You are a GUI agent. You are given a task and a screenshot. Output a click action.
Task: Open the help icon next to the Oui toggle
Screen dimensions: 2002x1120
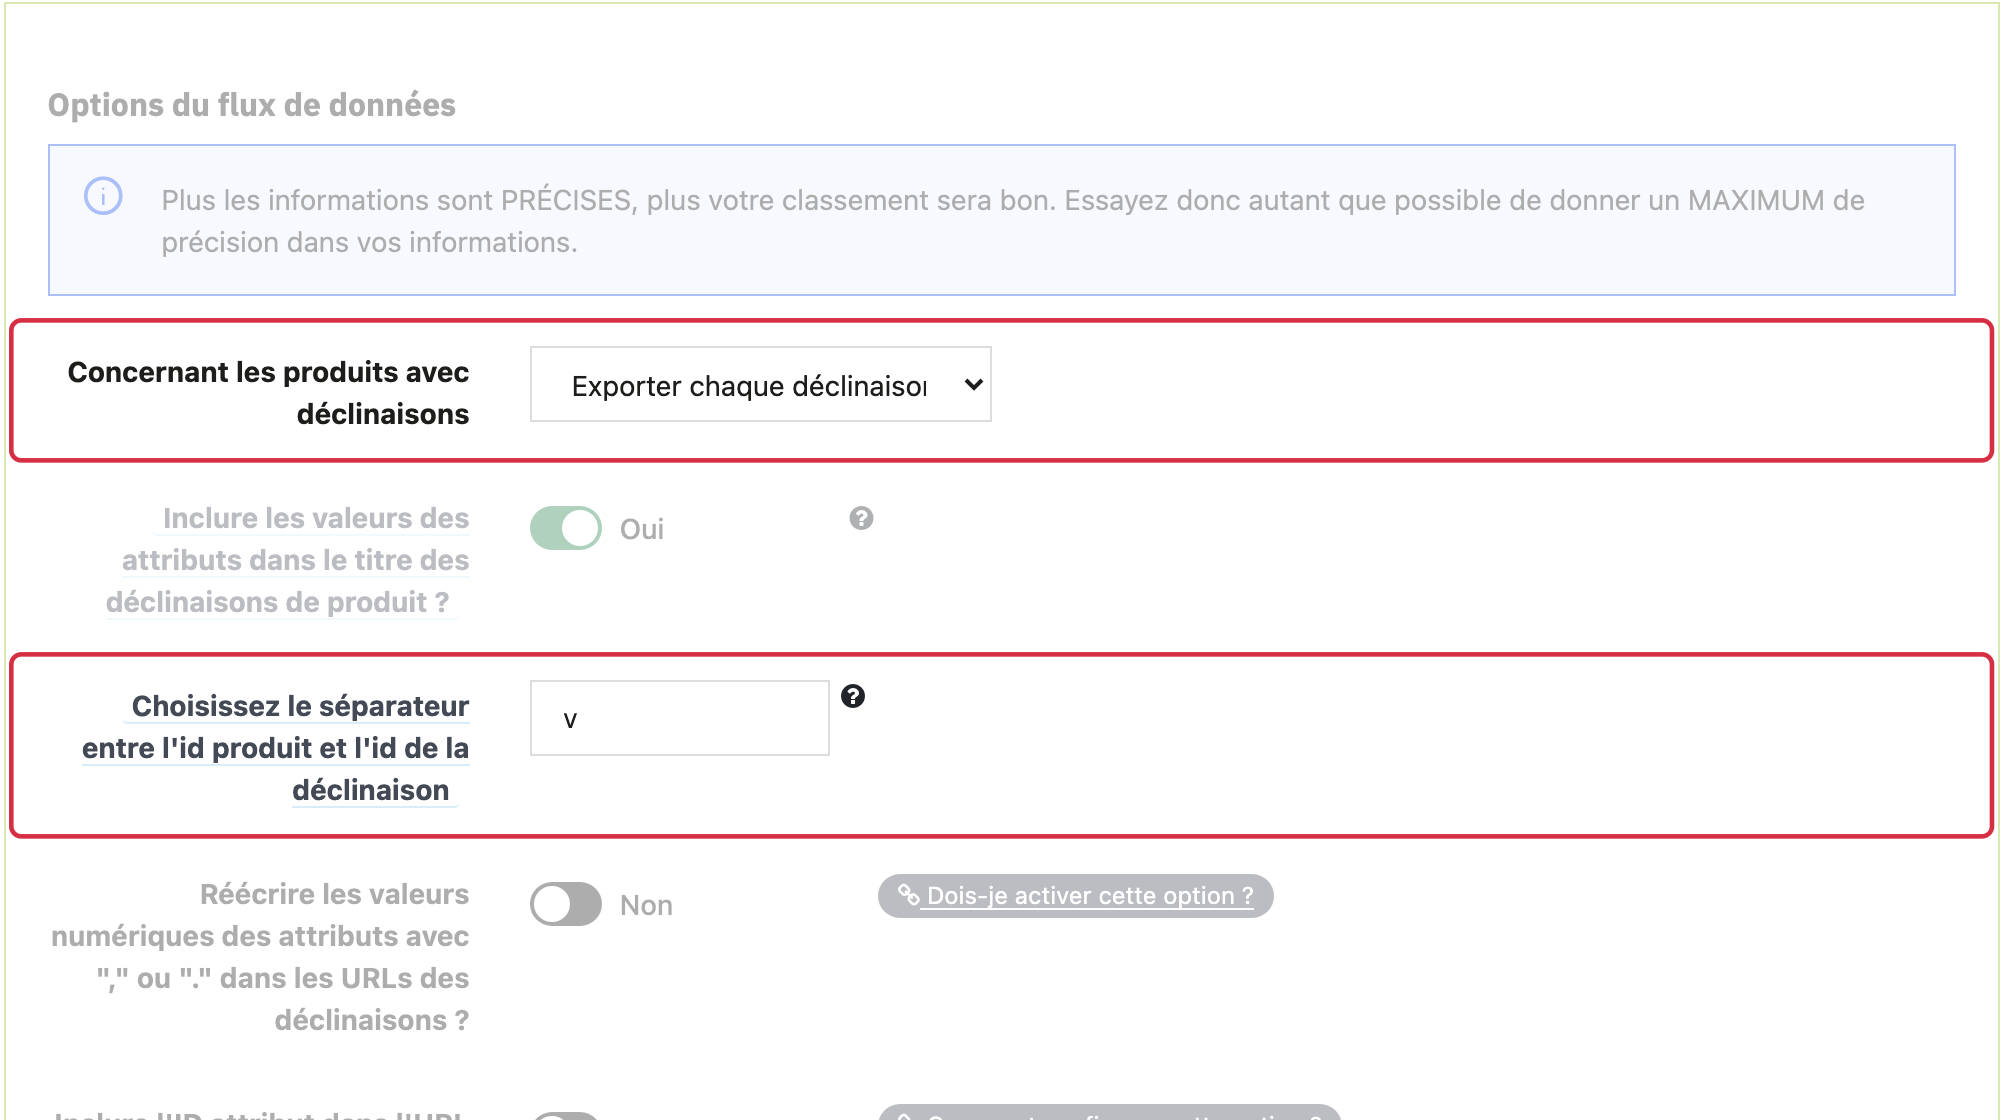[861, 518]
